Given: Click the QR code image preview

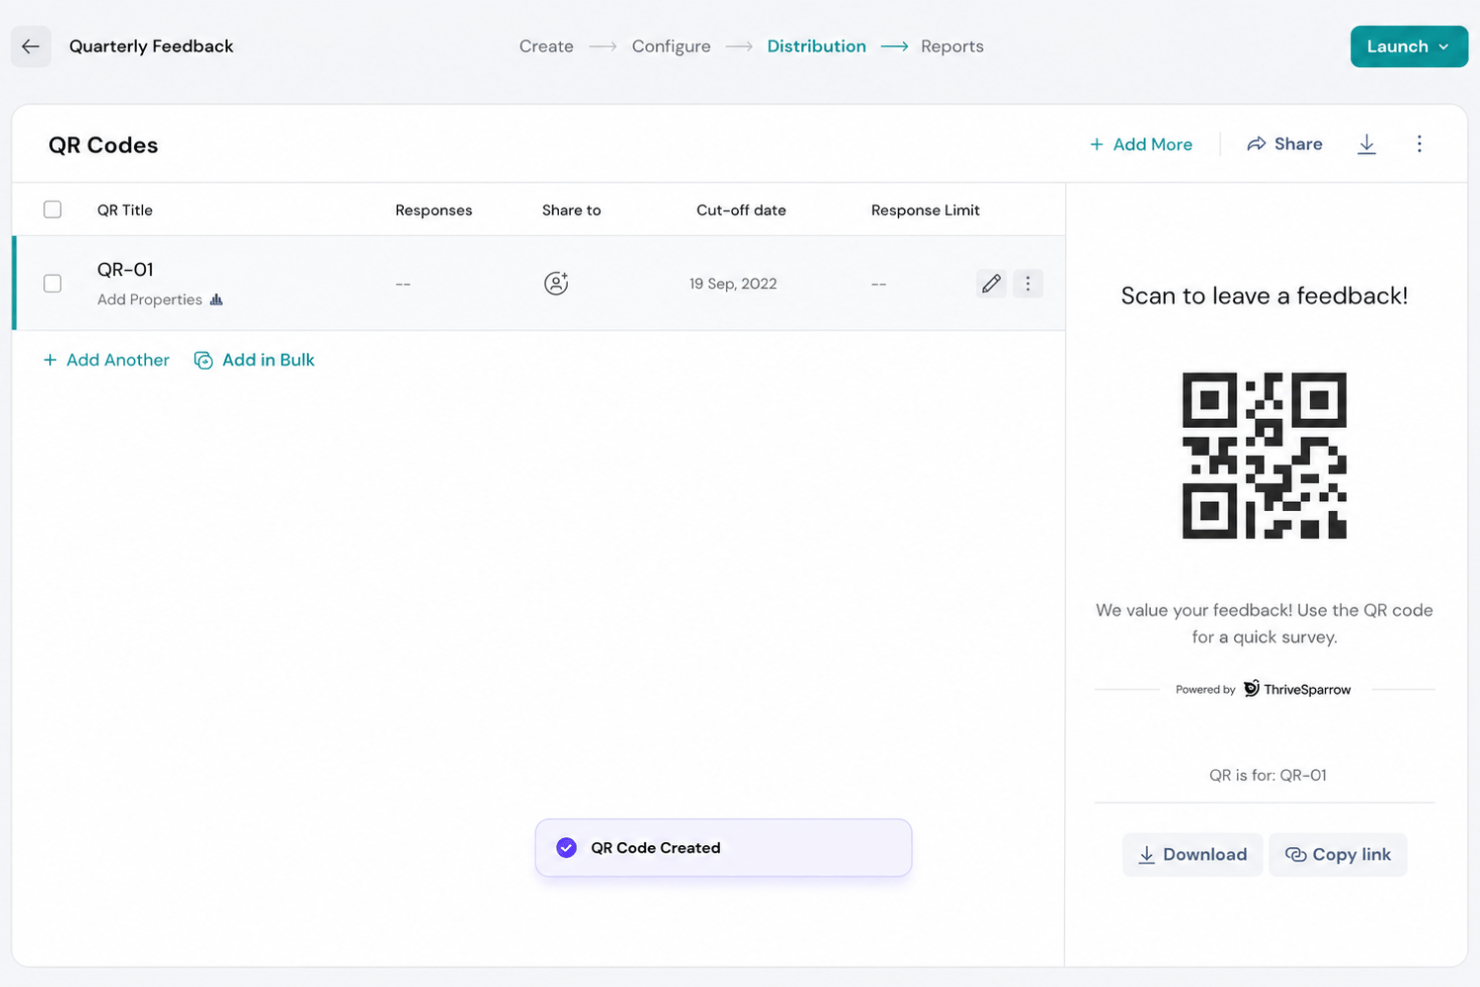Looking at the screenshot, I should [1264, 455].
